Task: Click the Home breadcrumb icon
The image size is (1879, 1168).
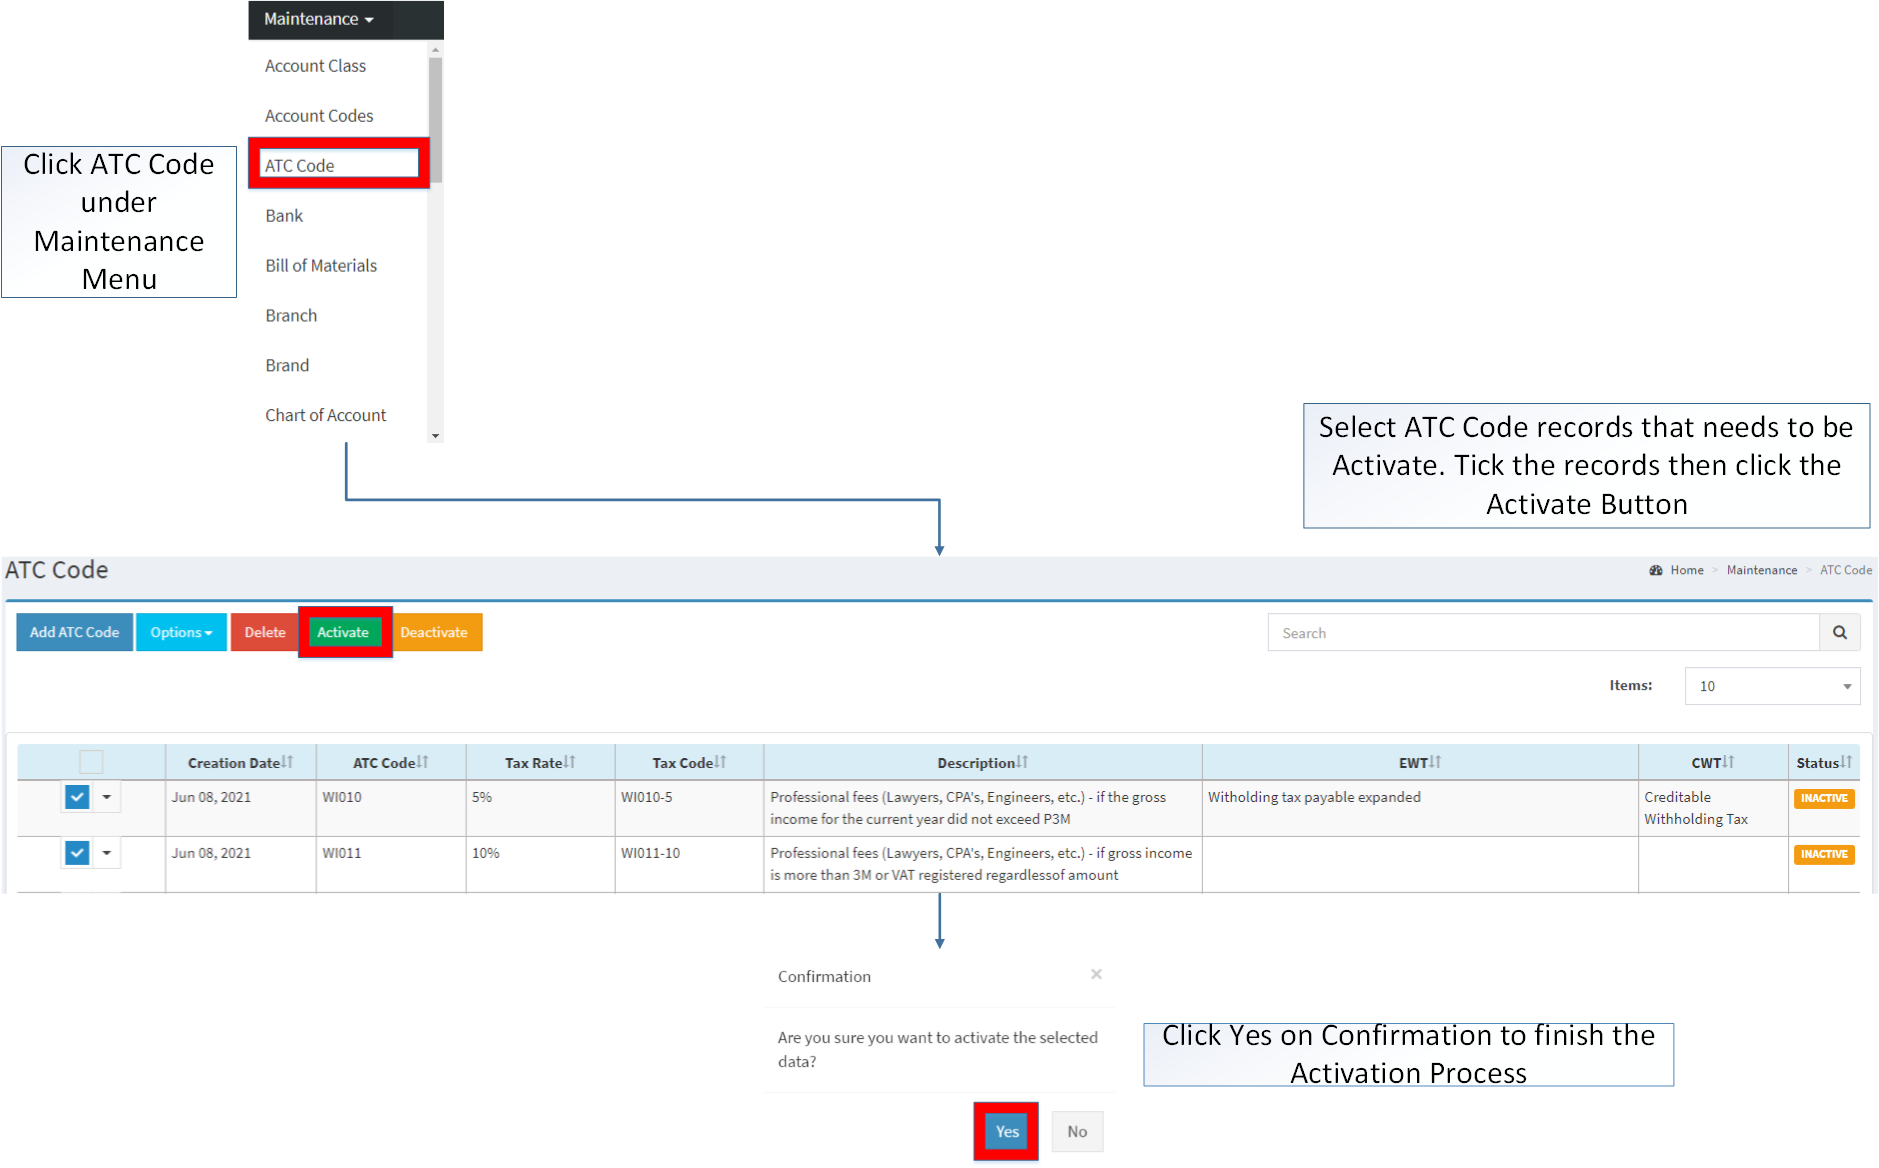Action: (x=1657, y=570)
